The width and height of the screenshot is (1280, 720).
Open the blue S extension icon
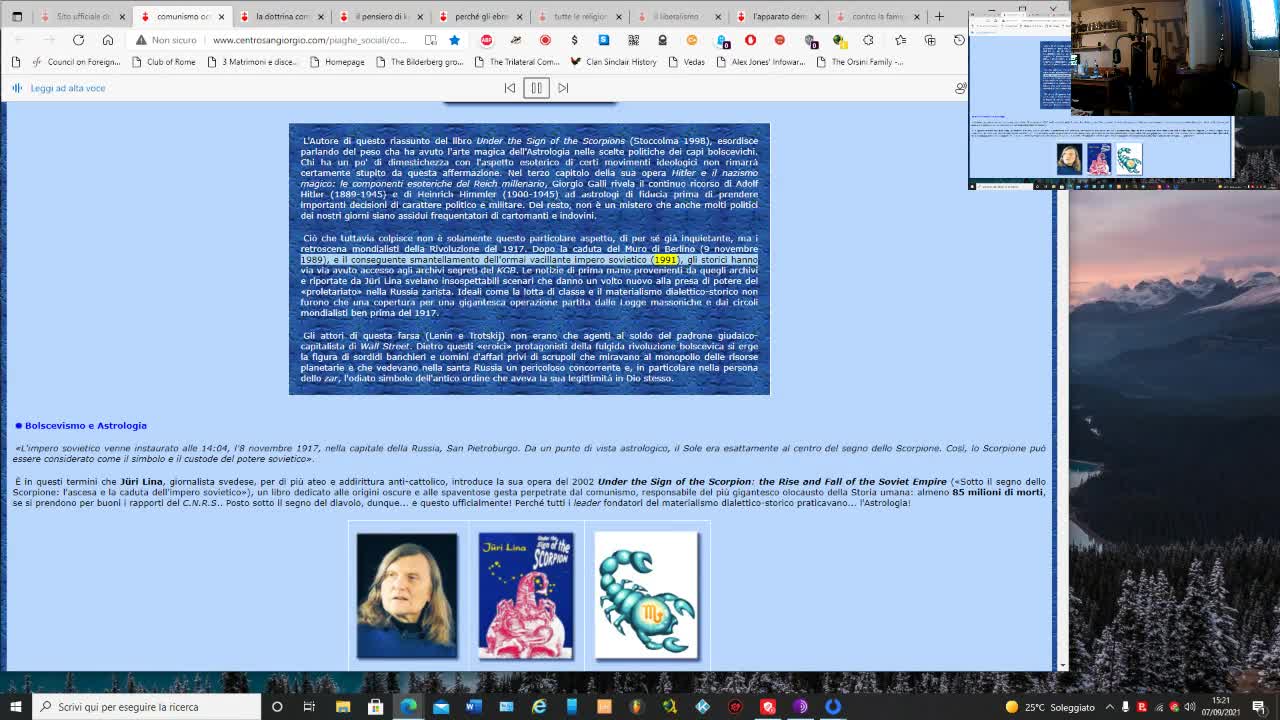point(604,40)
